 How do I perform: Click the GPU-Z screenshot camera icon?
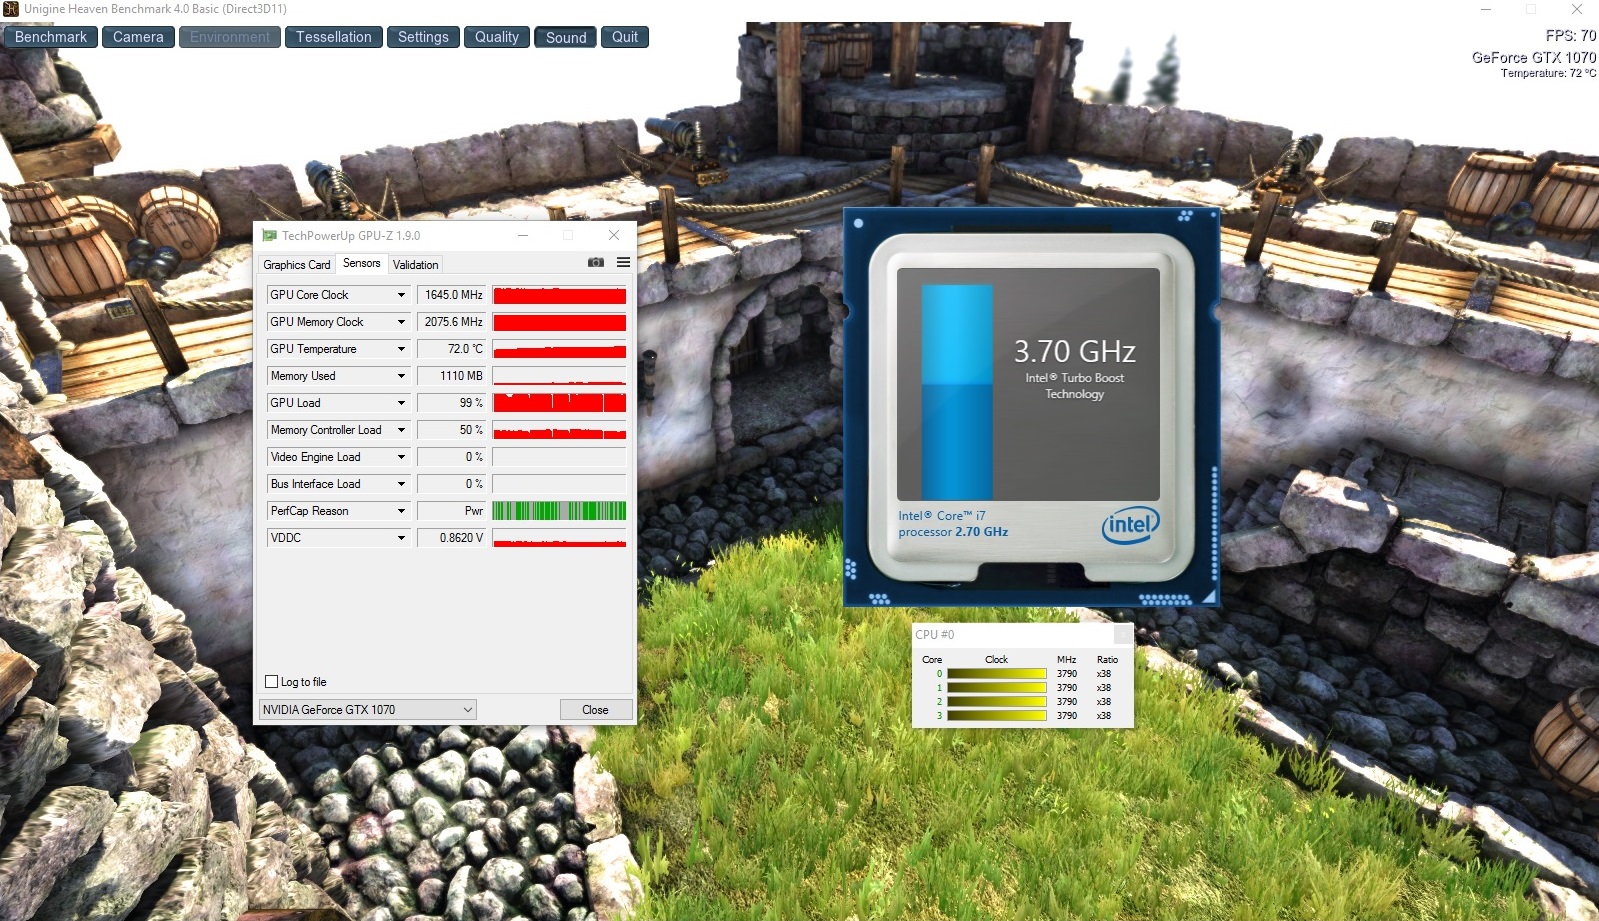[x=596, y=263]
